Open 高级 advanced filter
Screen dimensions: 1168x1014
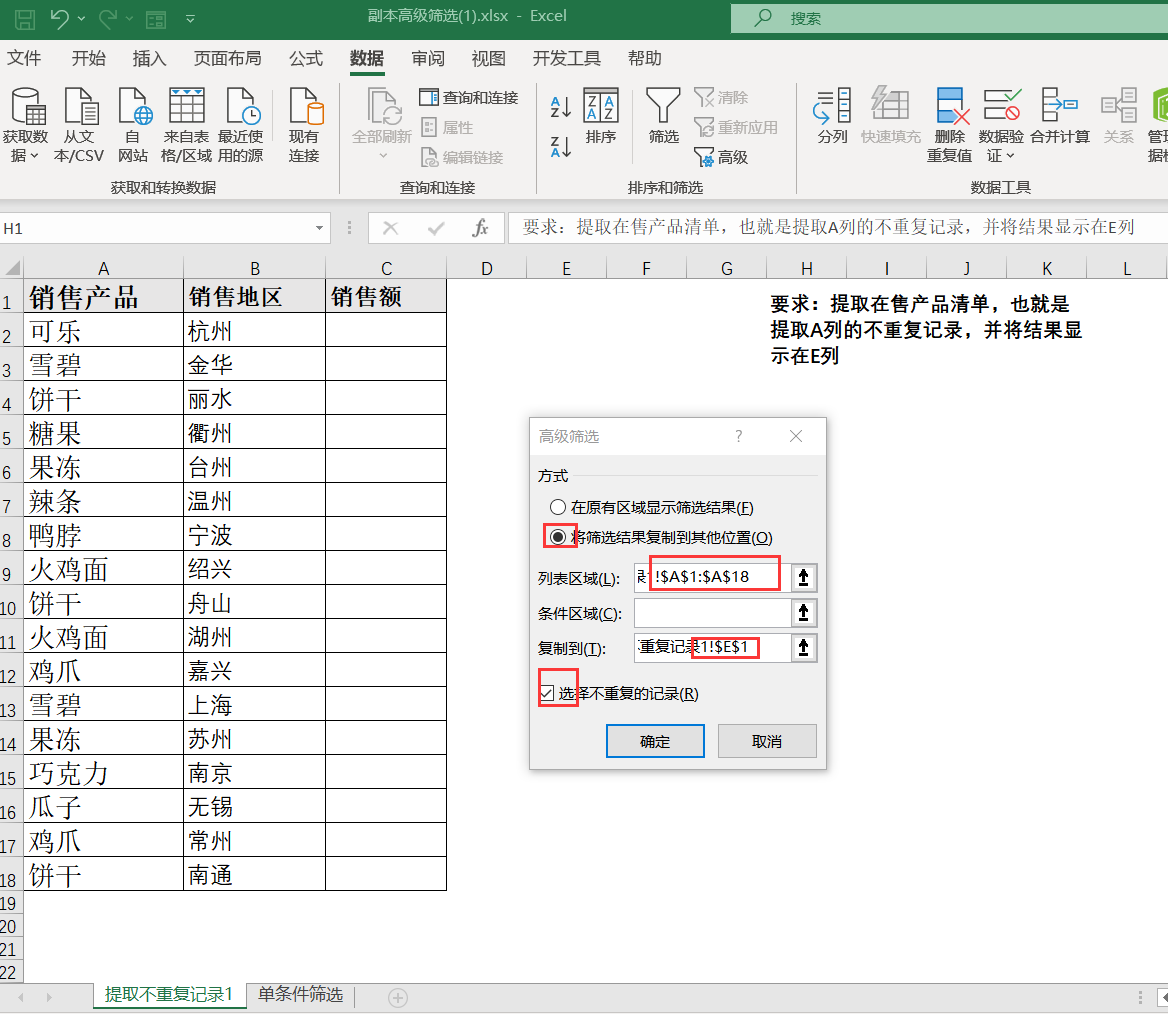click(721, 156)
